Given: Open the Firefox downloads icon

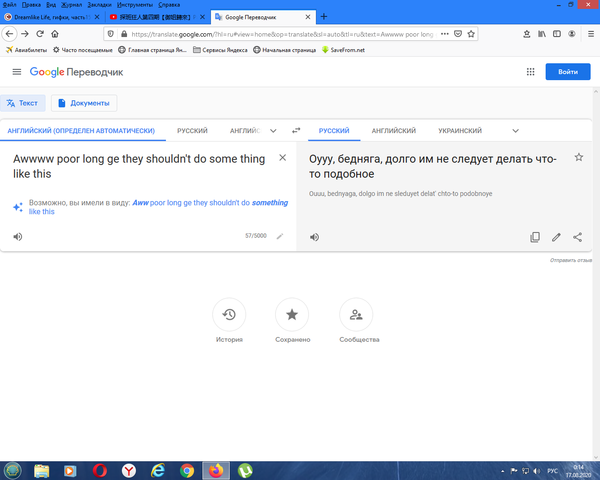Looking at the screenshot, I should (x=527, y=34).
